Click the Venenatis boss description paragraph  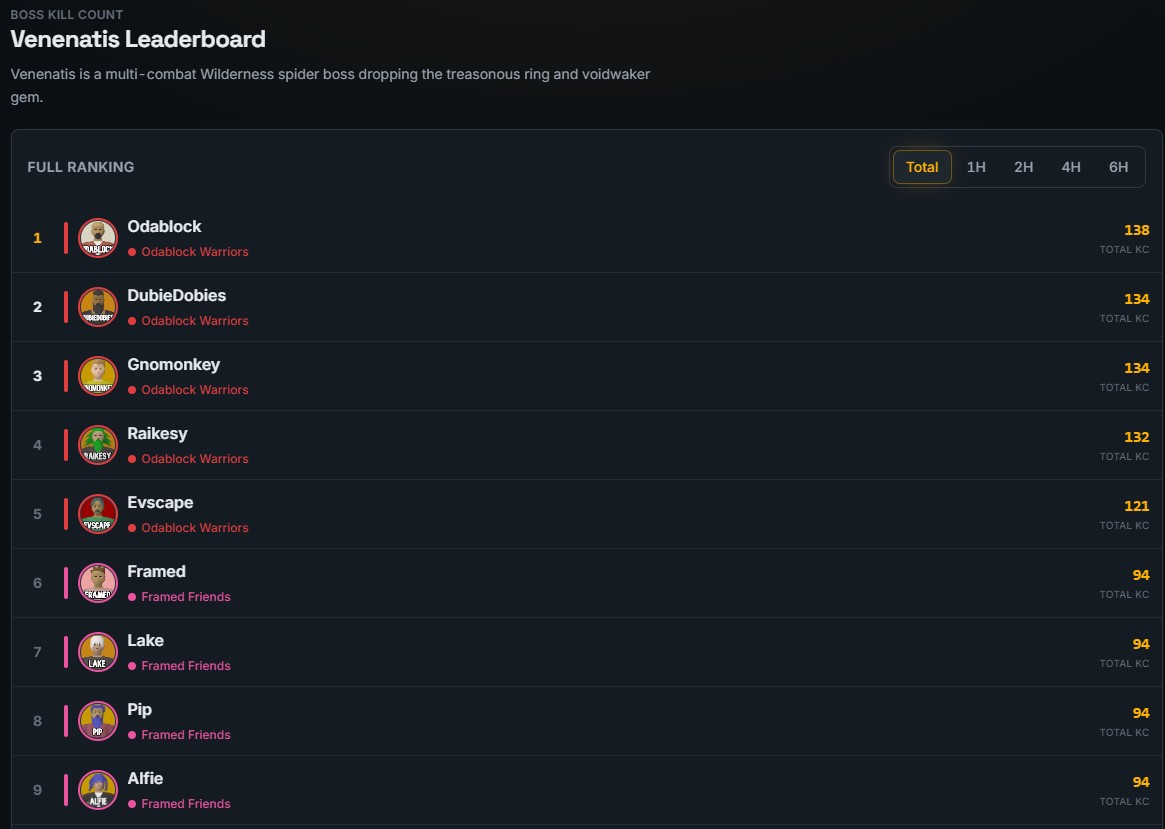tap(331, 85)
